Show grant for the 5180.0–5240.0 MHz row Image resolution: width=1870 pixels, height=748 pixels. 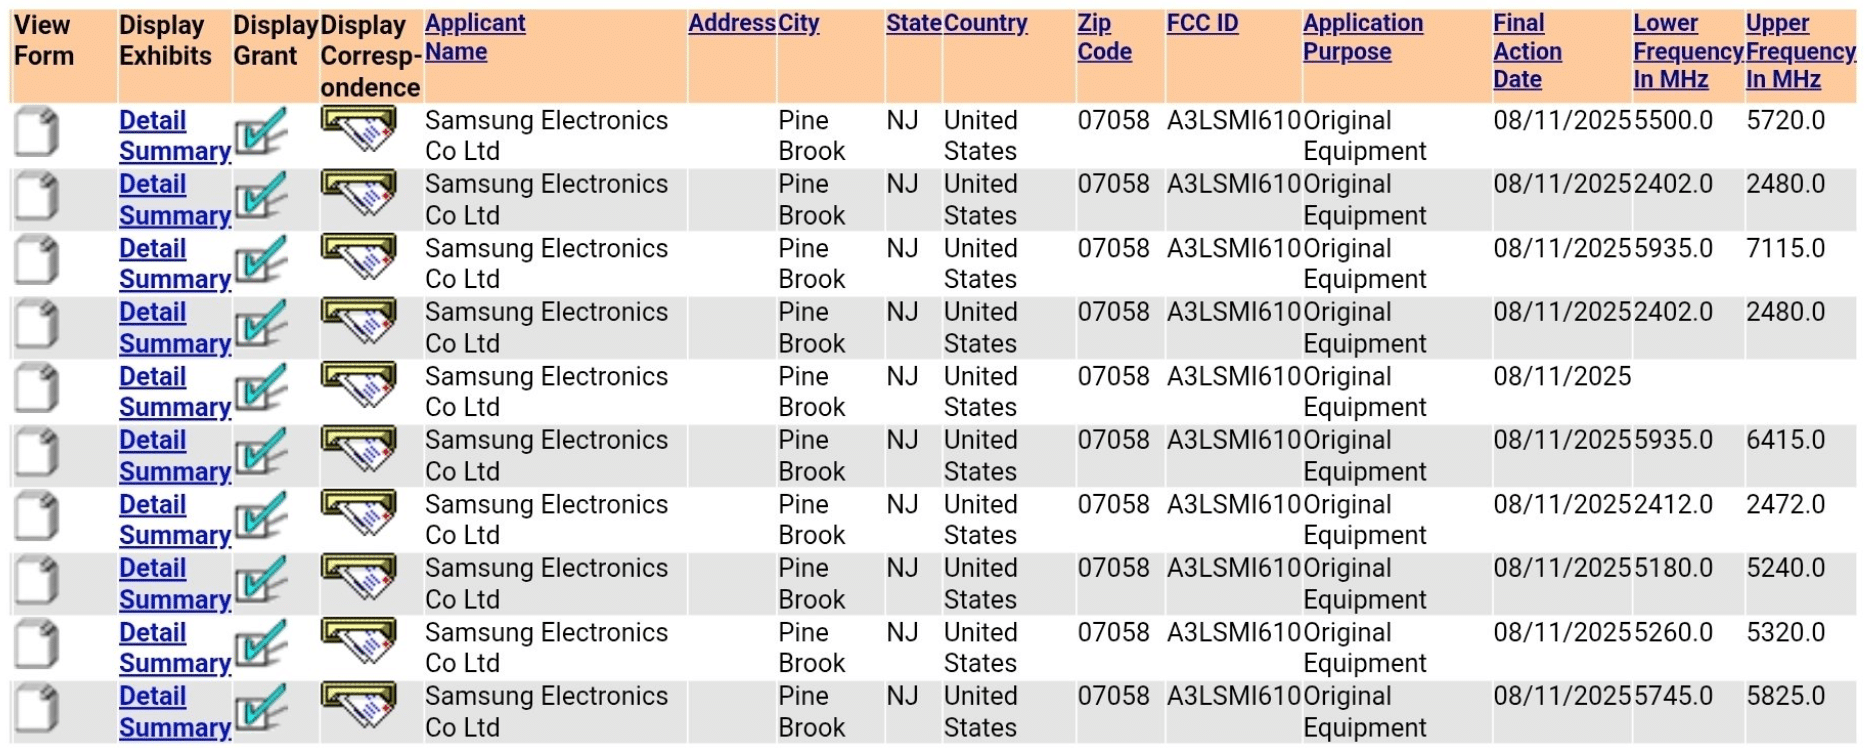(261, 581)
